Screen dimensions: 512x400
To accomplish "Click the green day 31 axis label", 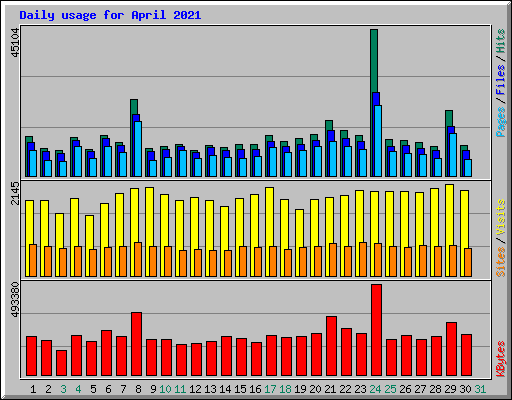I will pos(480,389).
